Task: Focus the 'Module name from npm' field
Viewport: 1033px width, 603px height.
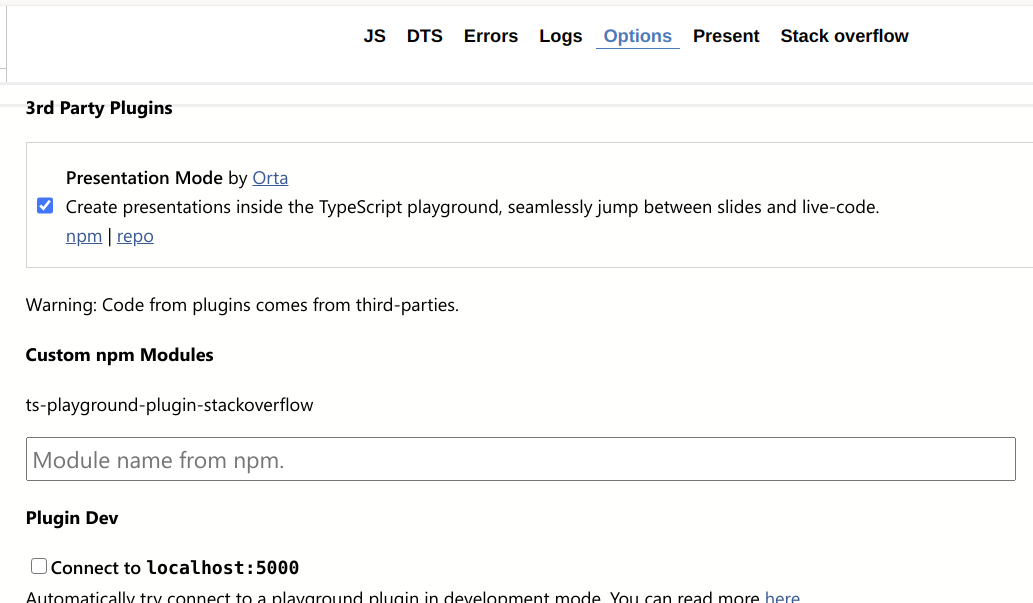Action: (x=520, y=460)
